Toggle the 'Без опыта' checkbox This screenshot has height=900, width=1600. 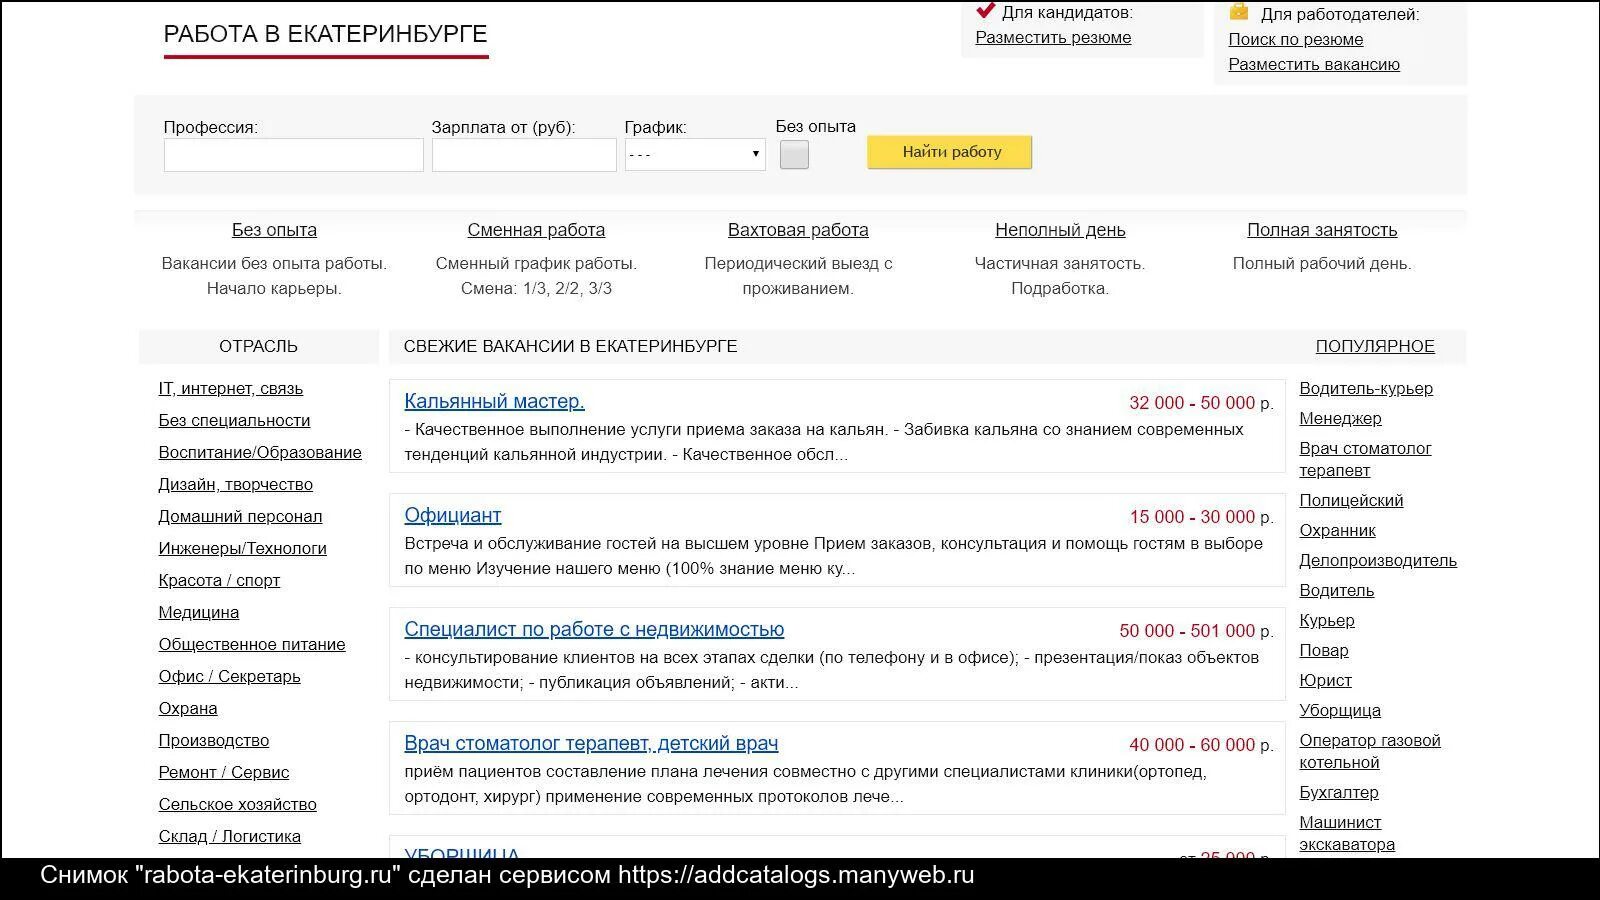794,155
